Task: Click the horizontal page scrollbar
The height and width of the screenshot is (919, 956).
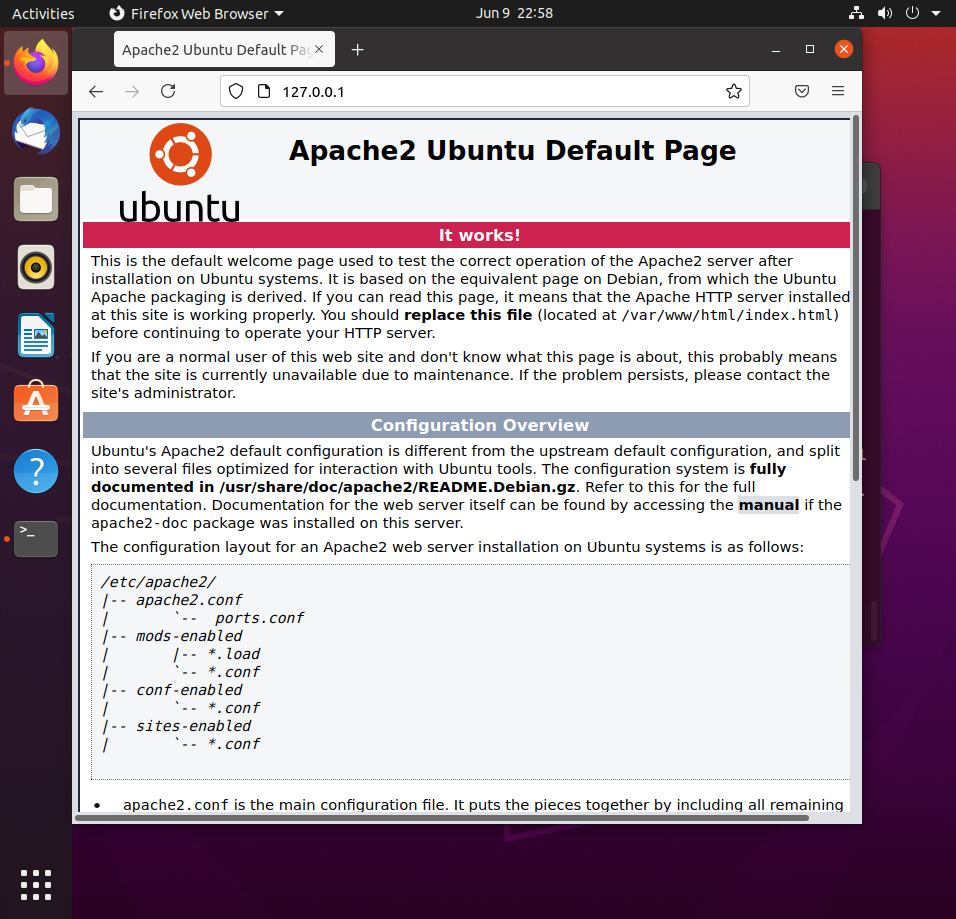Action: point(442,818)
